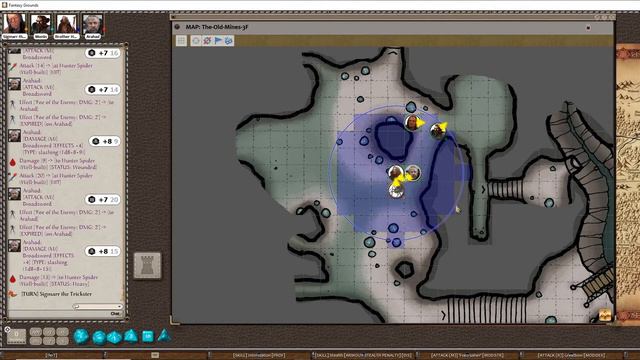The image size is (640, 360).
Task: Click the ATTACK (R) hotkey slot
Action: click(x=571, y=356)
